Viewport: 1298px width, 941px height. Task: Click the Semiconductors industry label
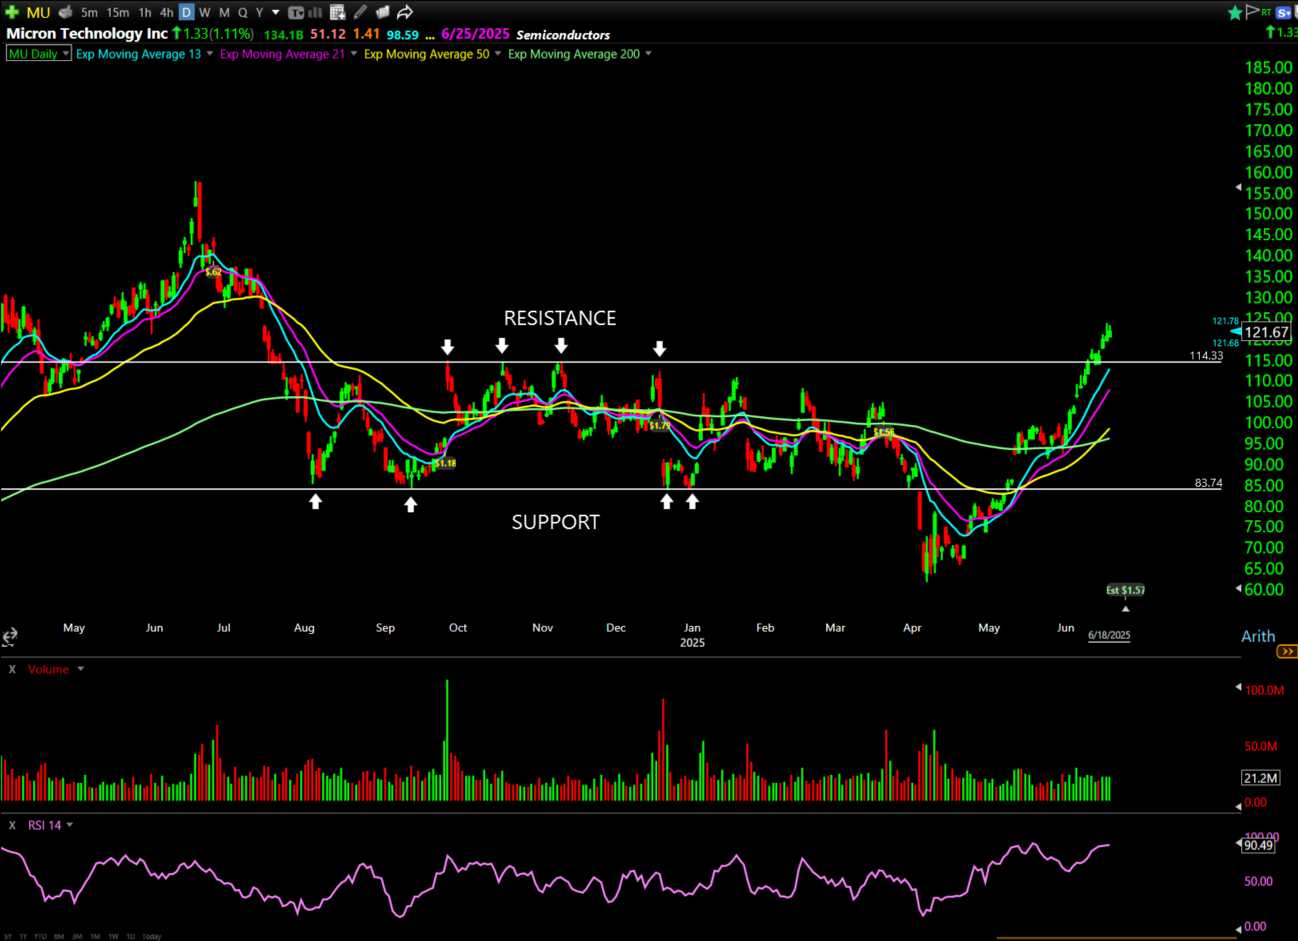563,34
